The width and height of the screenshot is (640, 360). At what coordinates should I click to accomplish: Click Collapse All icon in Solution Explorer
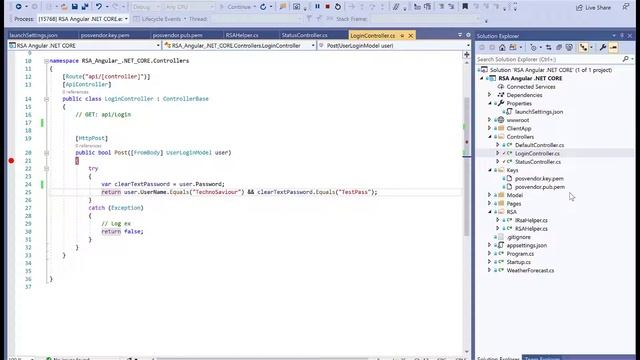(x=558, y=48)
